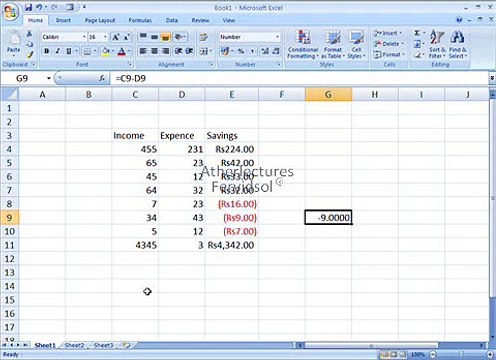Click Insert cells button
The width and height of the screenshot is (496, 360).
point(388,33)
